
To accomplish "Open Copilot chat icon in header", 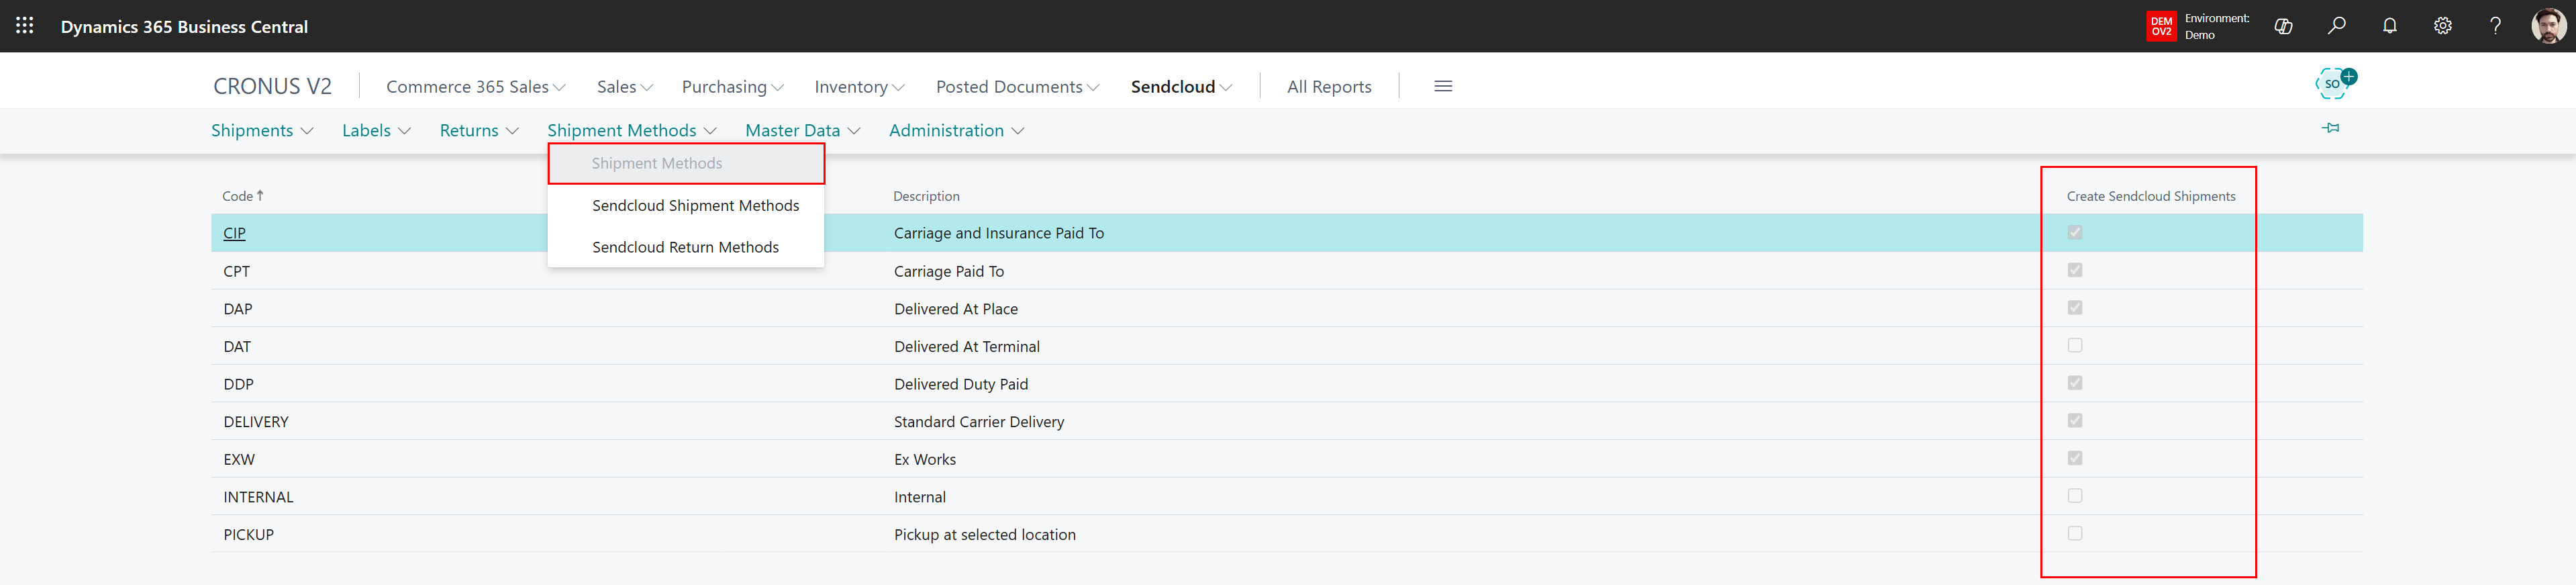I will coord(2283,26).
